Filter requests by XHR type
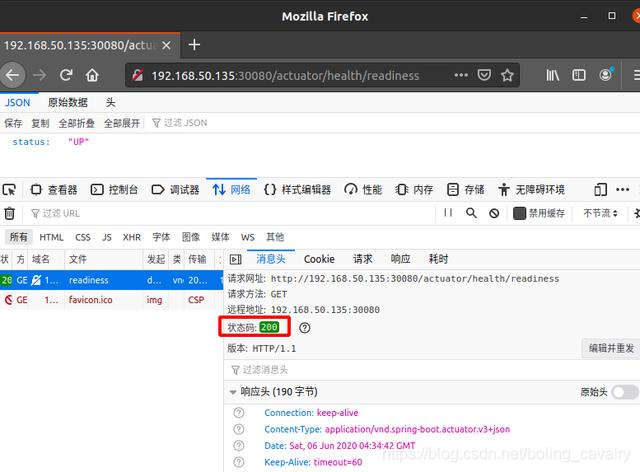Screen dimensions: 640x472 pyautogui.click(x=132, y=237)
